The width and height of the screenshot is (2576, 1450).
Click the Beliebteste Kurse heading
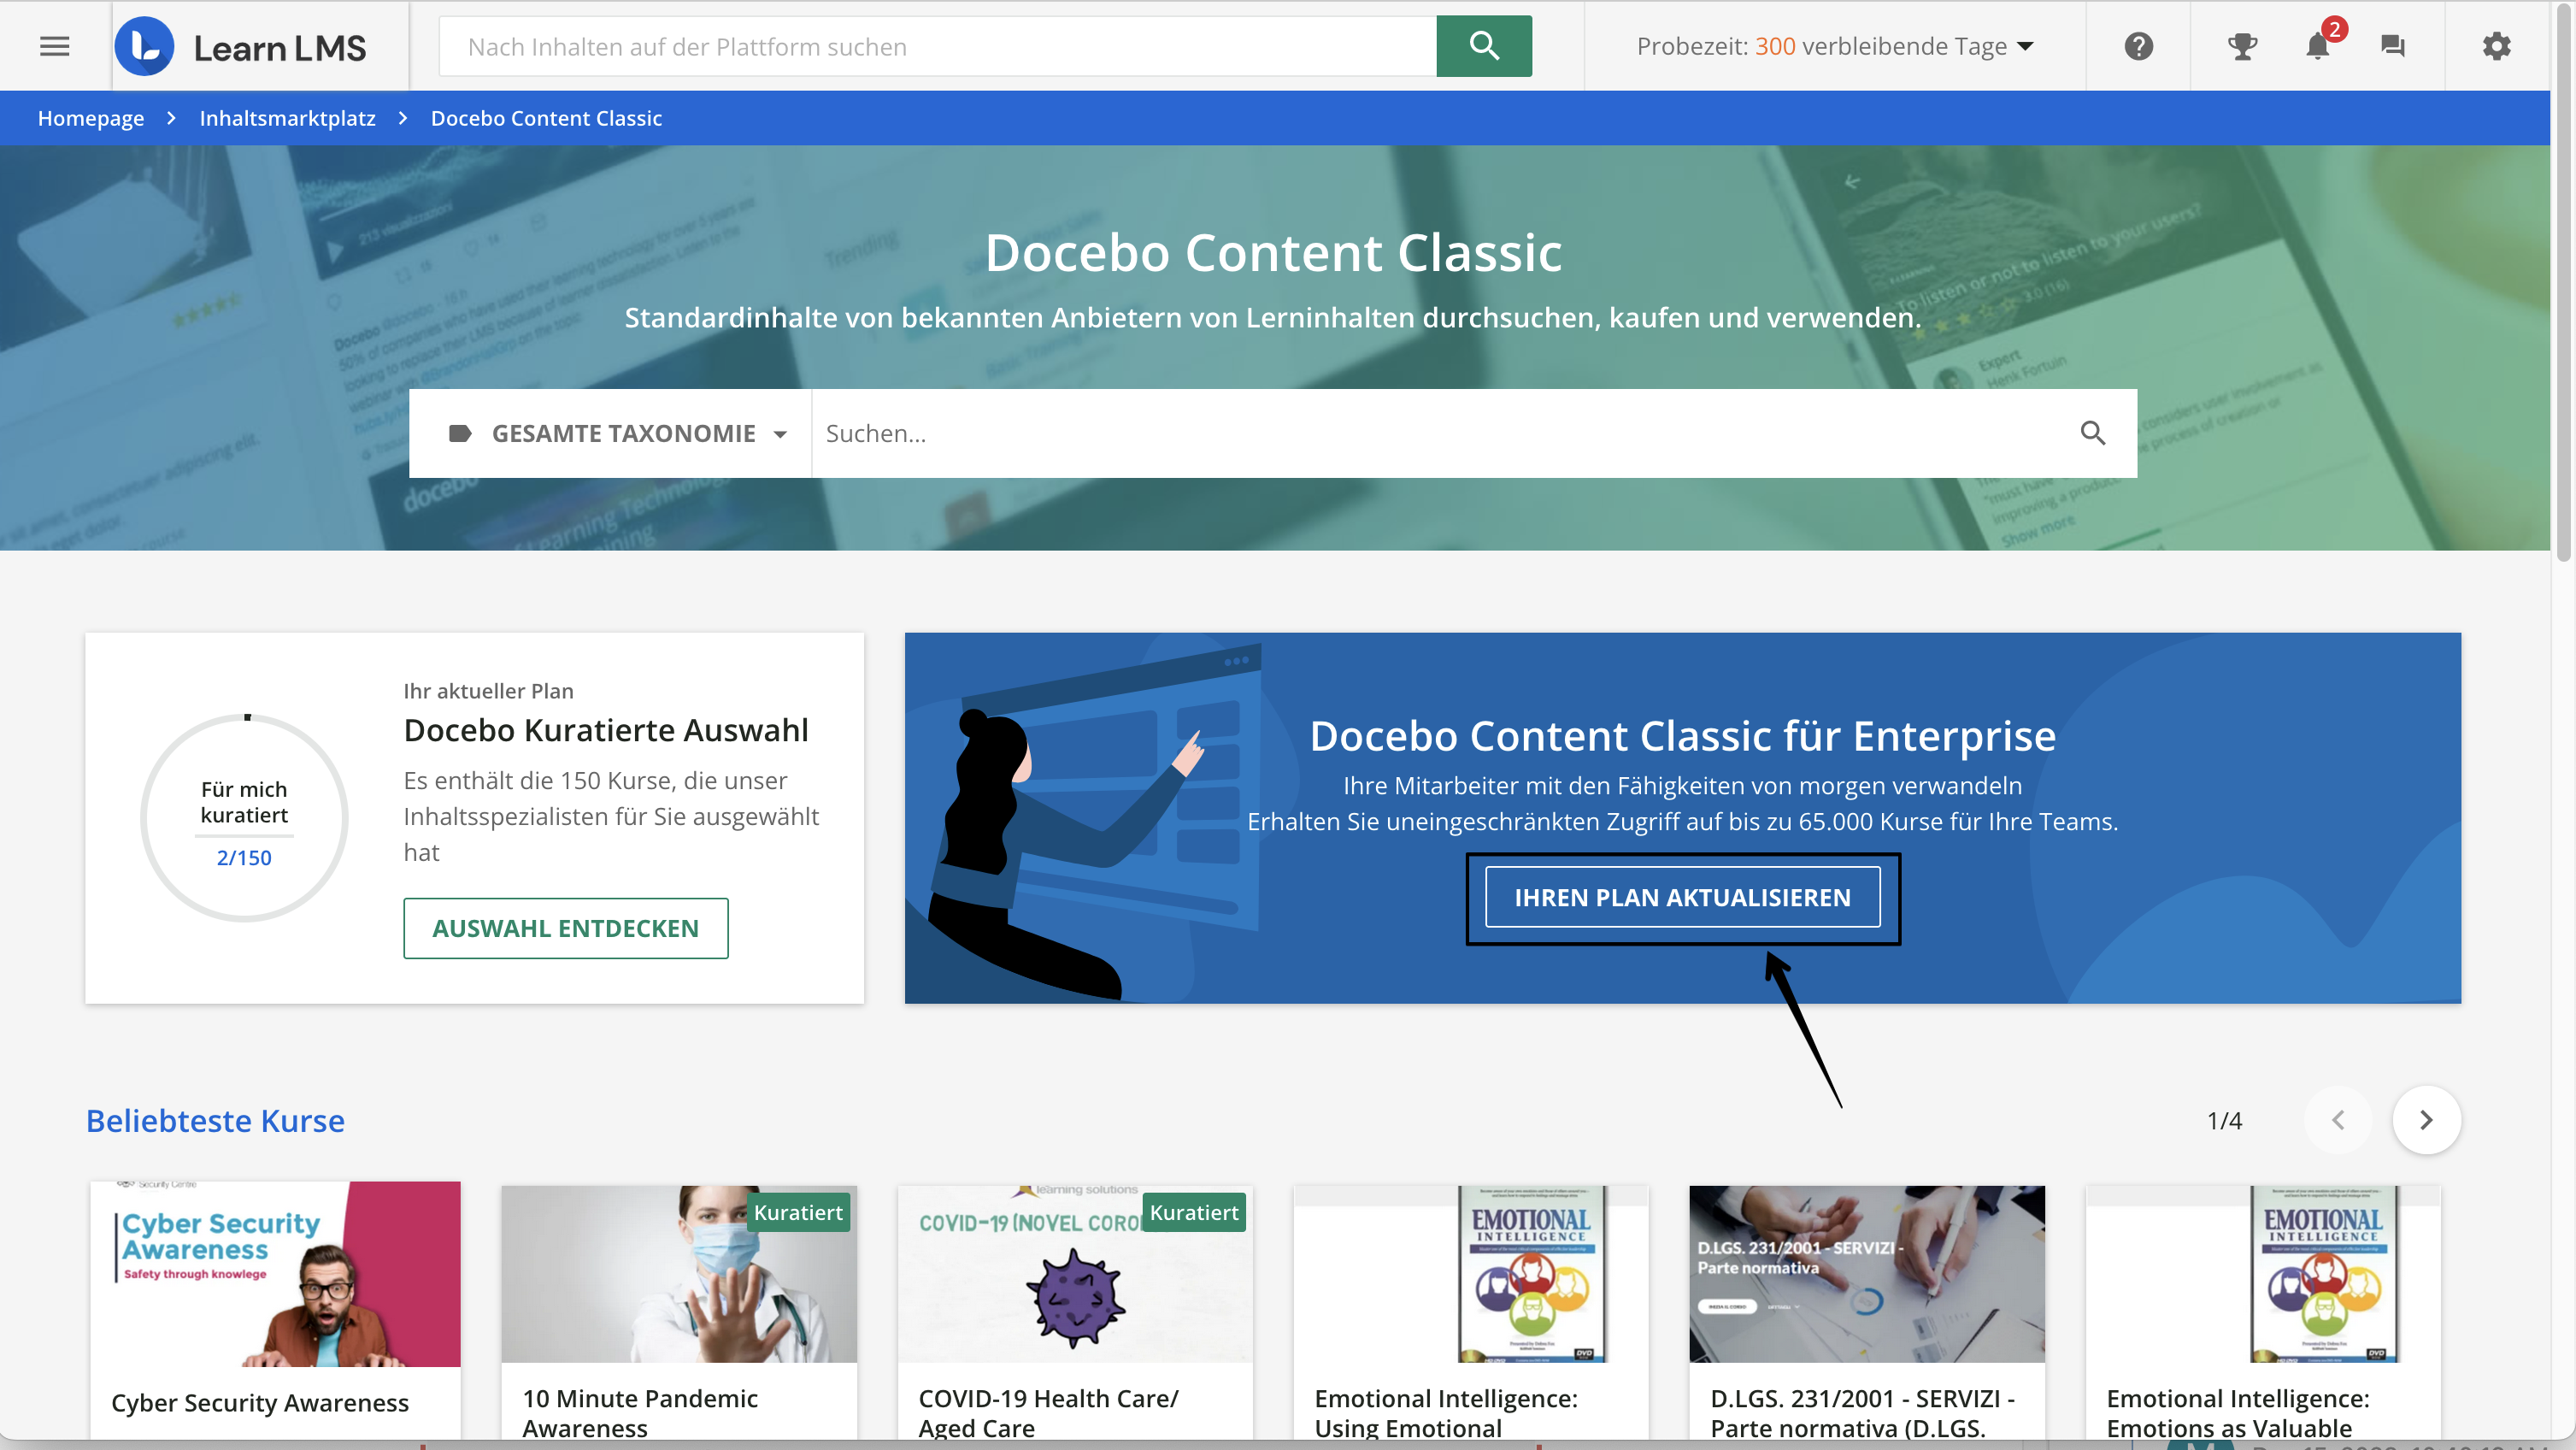[x=215, y=1120]
